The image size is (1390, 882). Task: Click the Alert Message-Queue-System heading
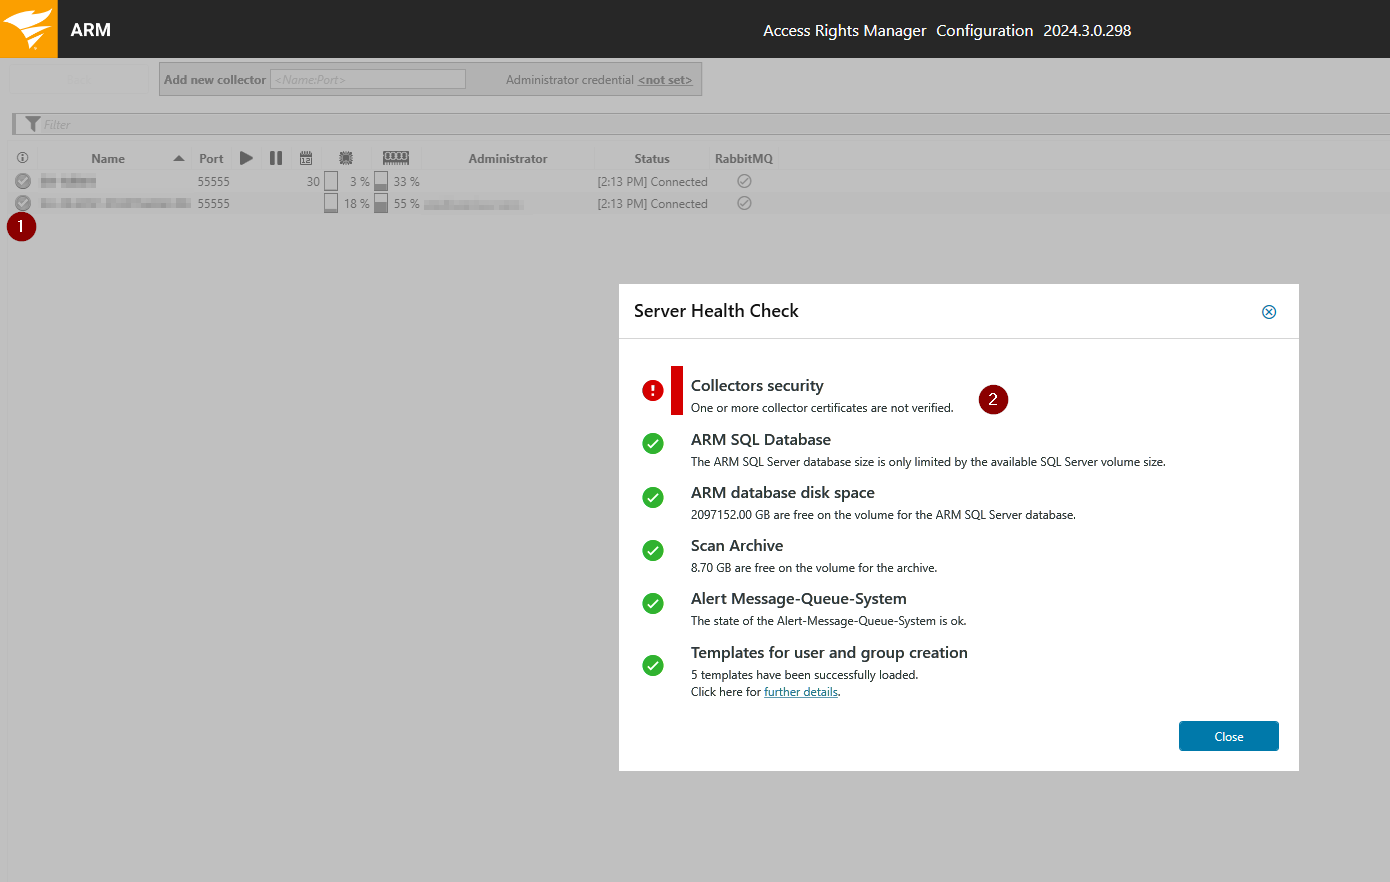pyautogui.click(x=799, y=598)
